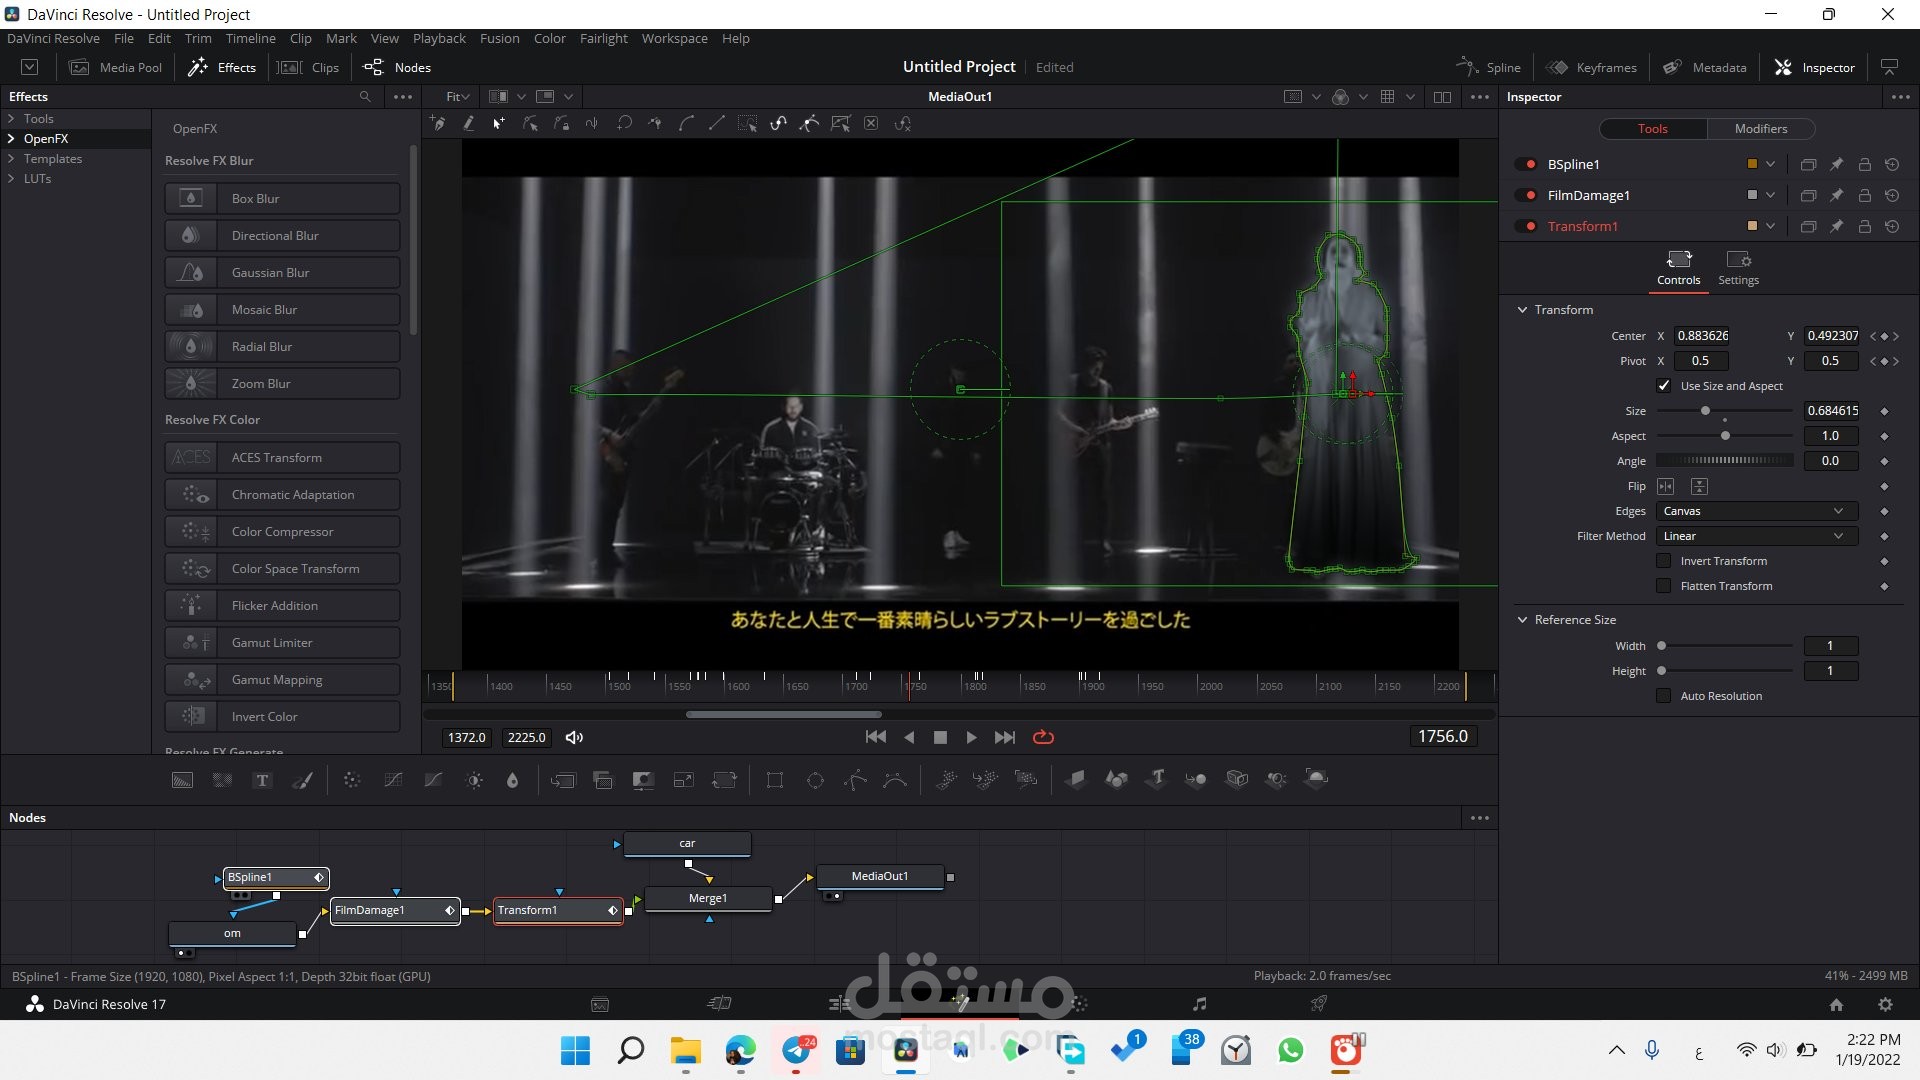Uncheck Use Size and Aspect
Screen dimensions: 1920x1080
click(1664, 386)
